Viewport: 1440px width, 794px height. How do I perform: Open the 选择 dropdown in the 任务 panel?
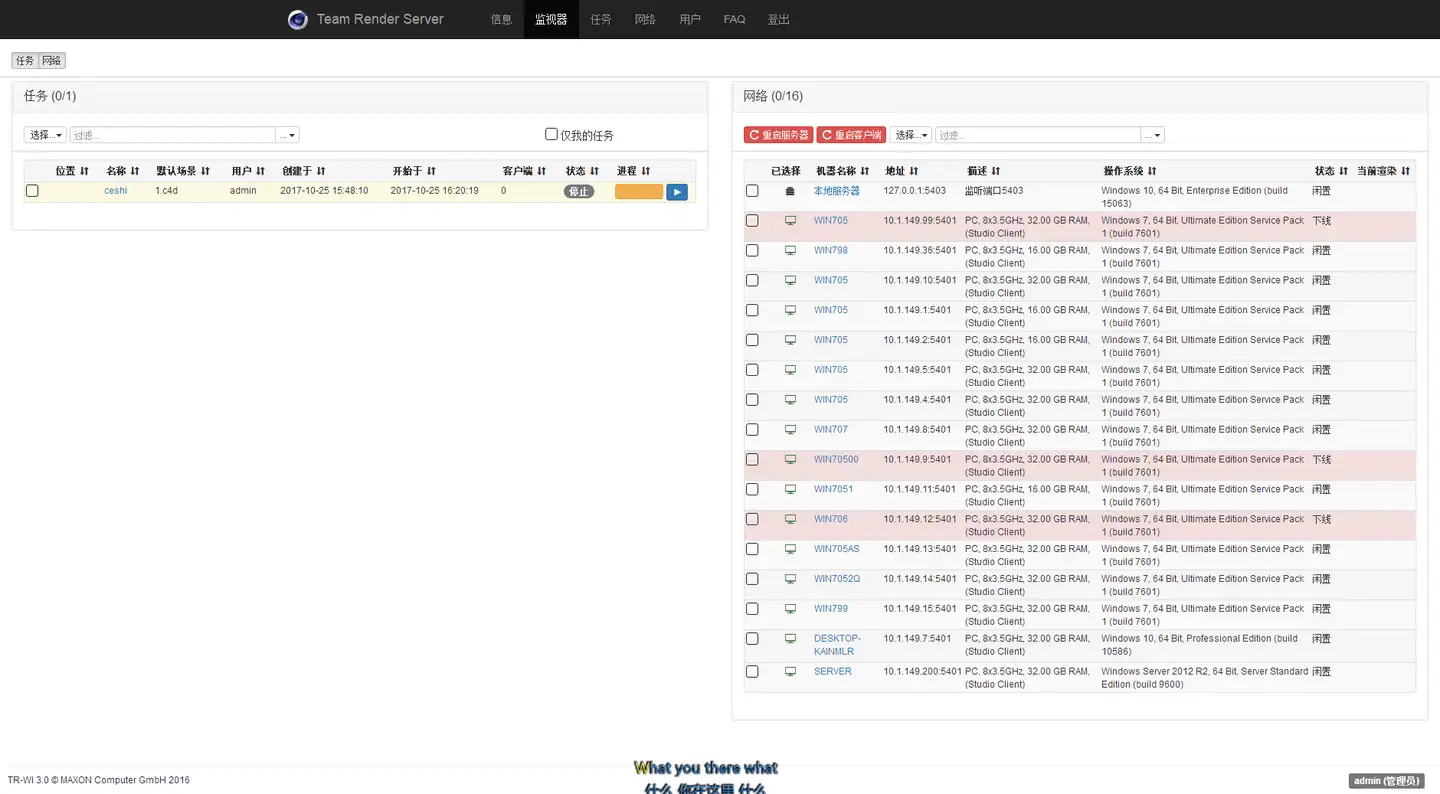tap(45, 135)
